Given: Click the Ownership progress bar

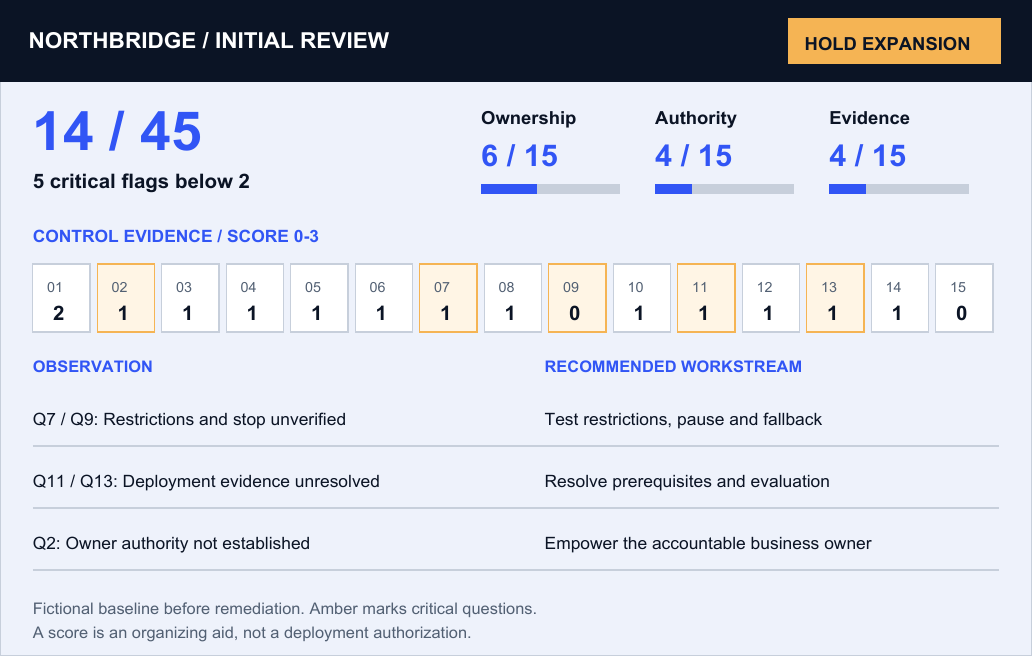Looking at the screenshot, I should coord(550,189).
